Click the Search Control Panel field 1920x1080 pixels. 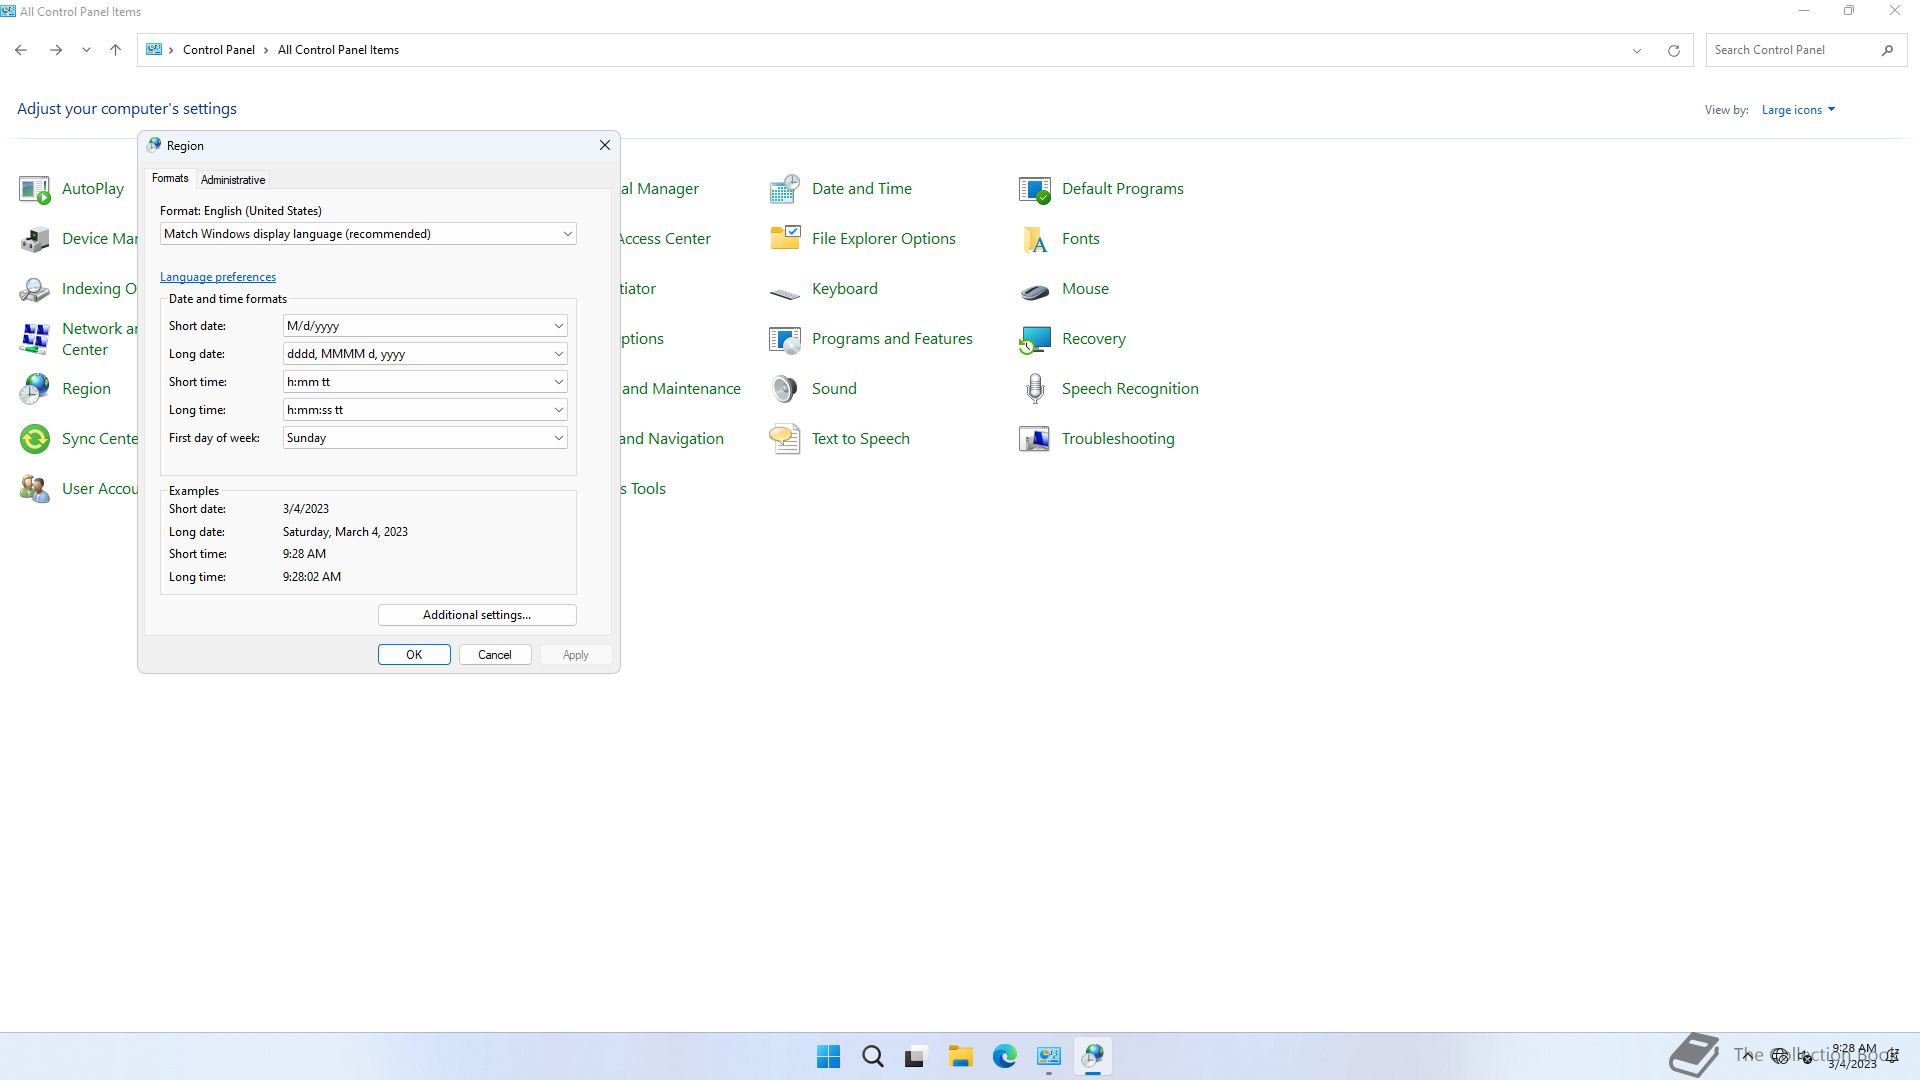coord(1793,50)
